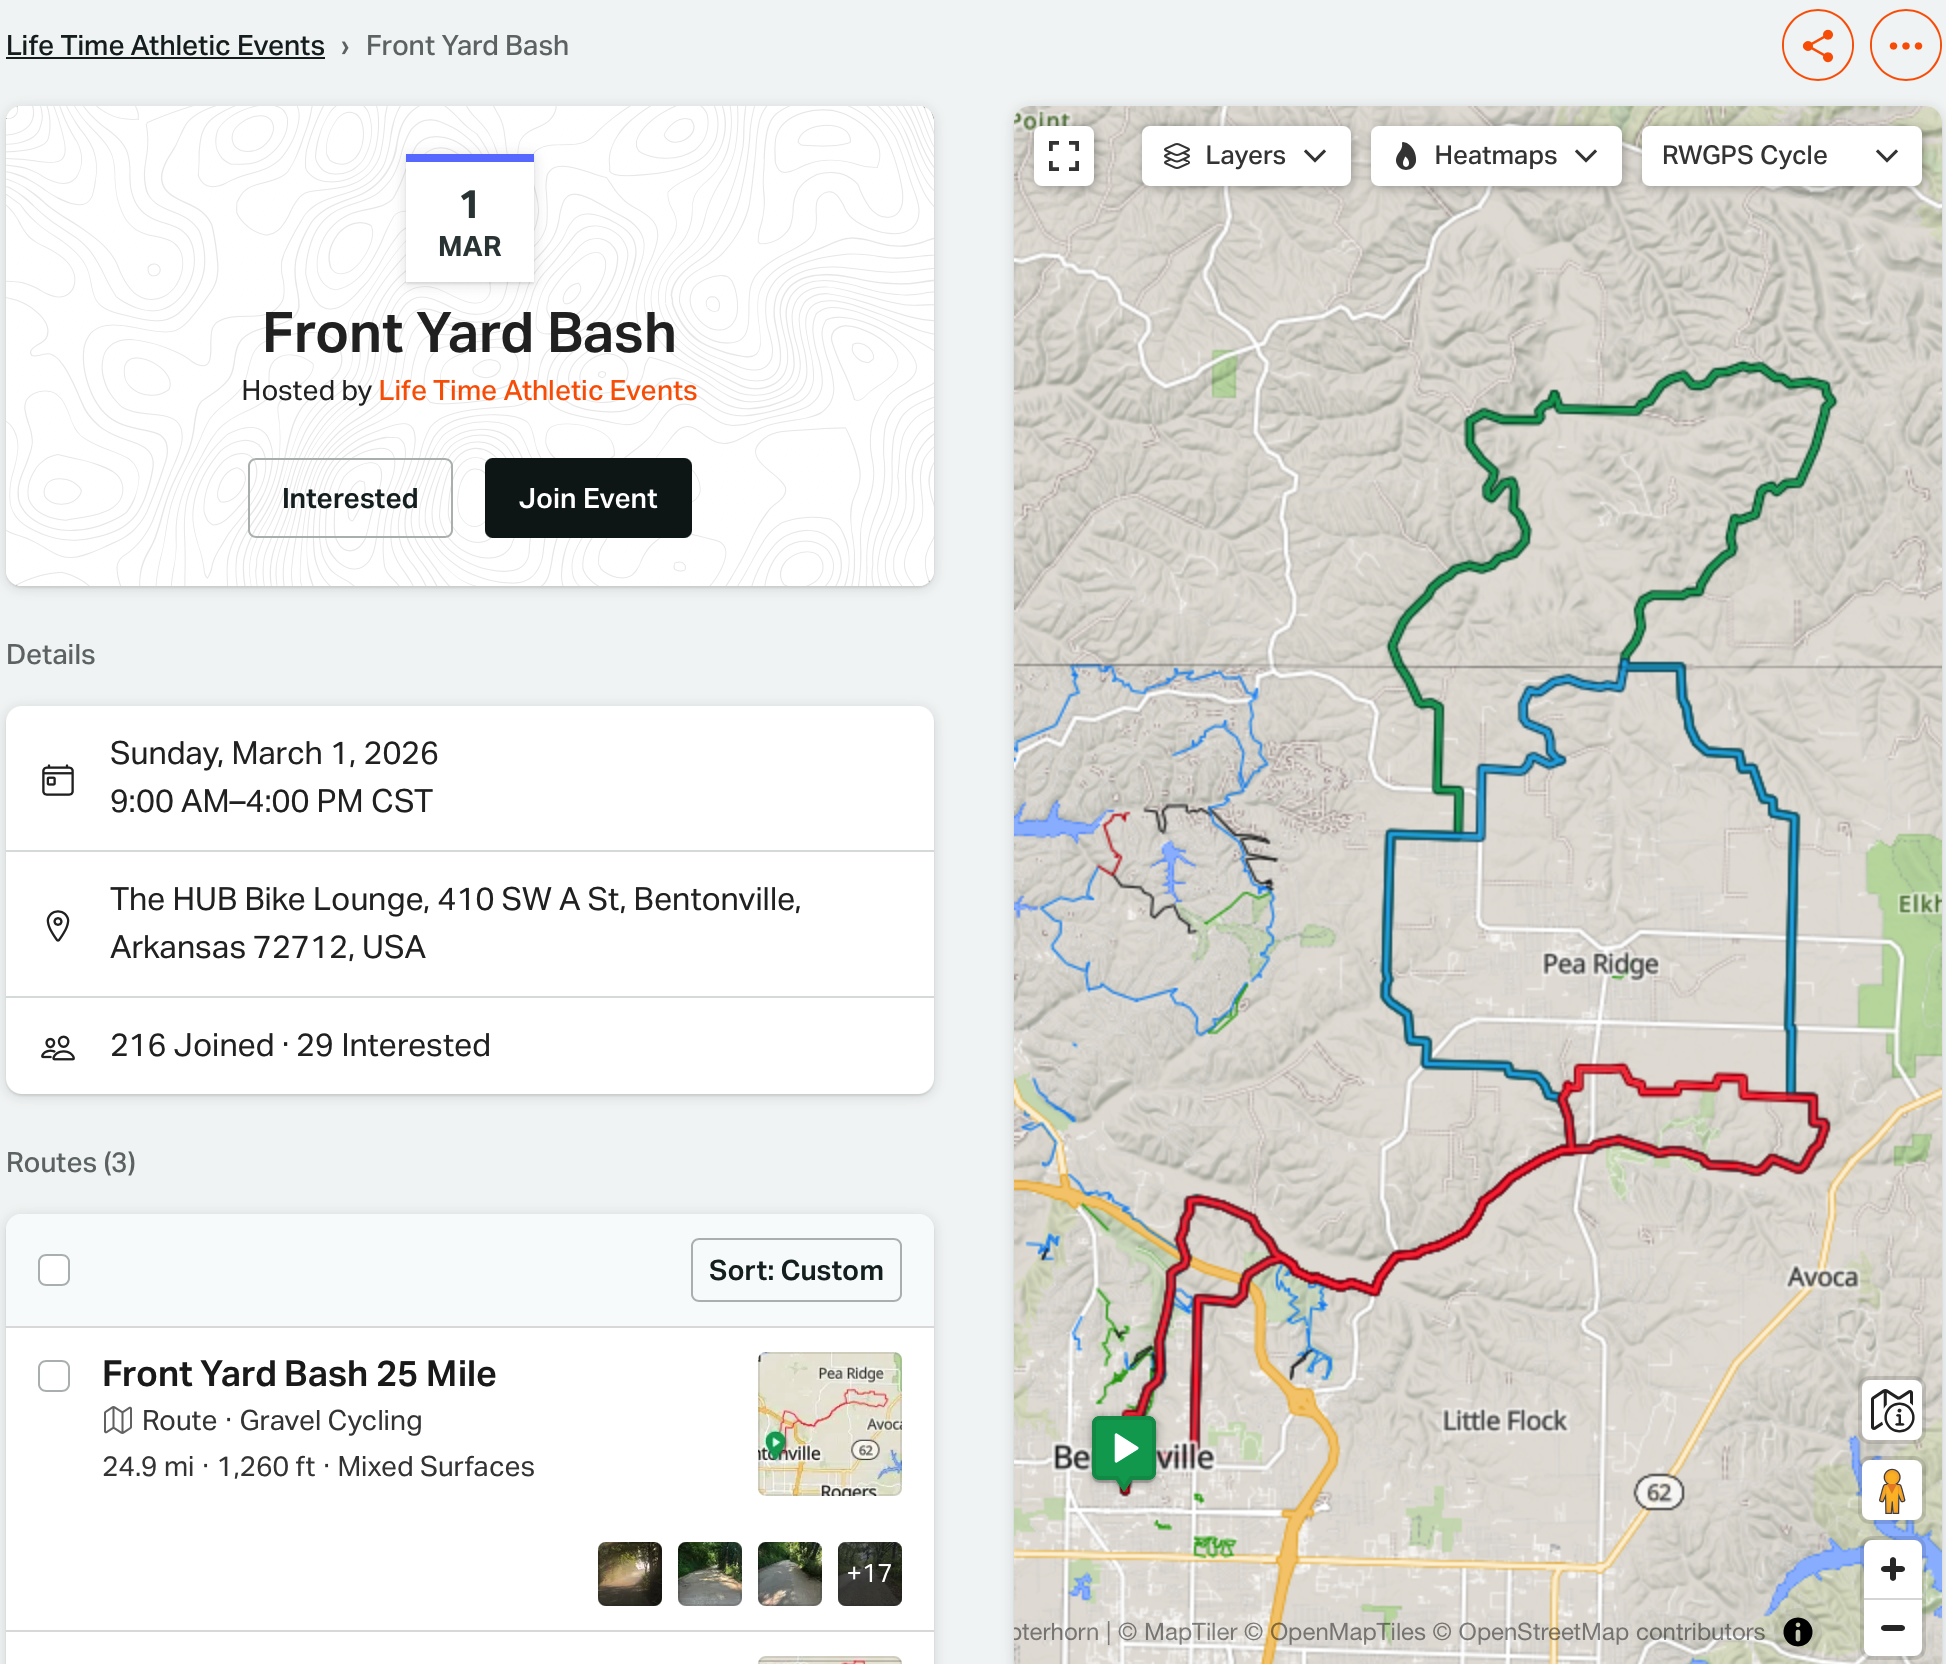Mark yourself as Interested
This screenshot has width=1946, height=1664.
[x=350, y=498]
